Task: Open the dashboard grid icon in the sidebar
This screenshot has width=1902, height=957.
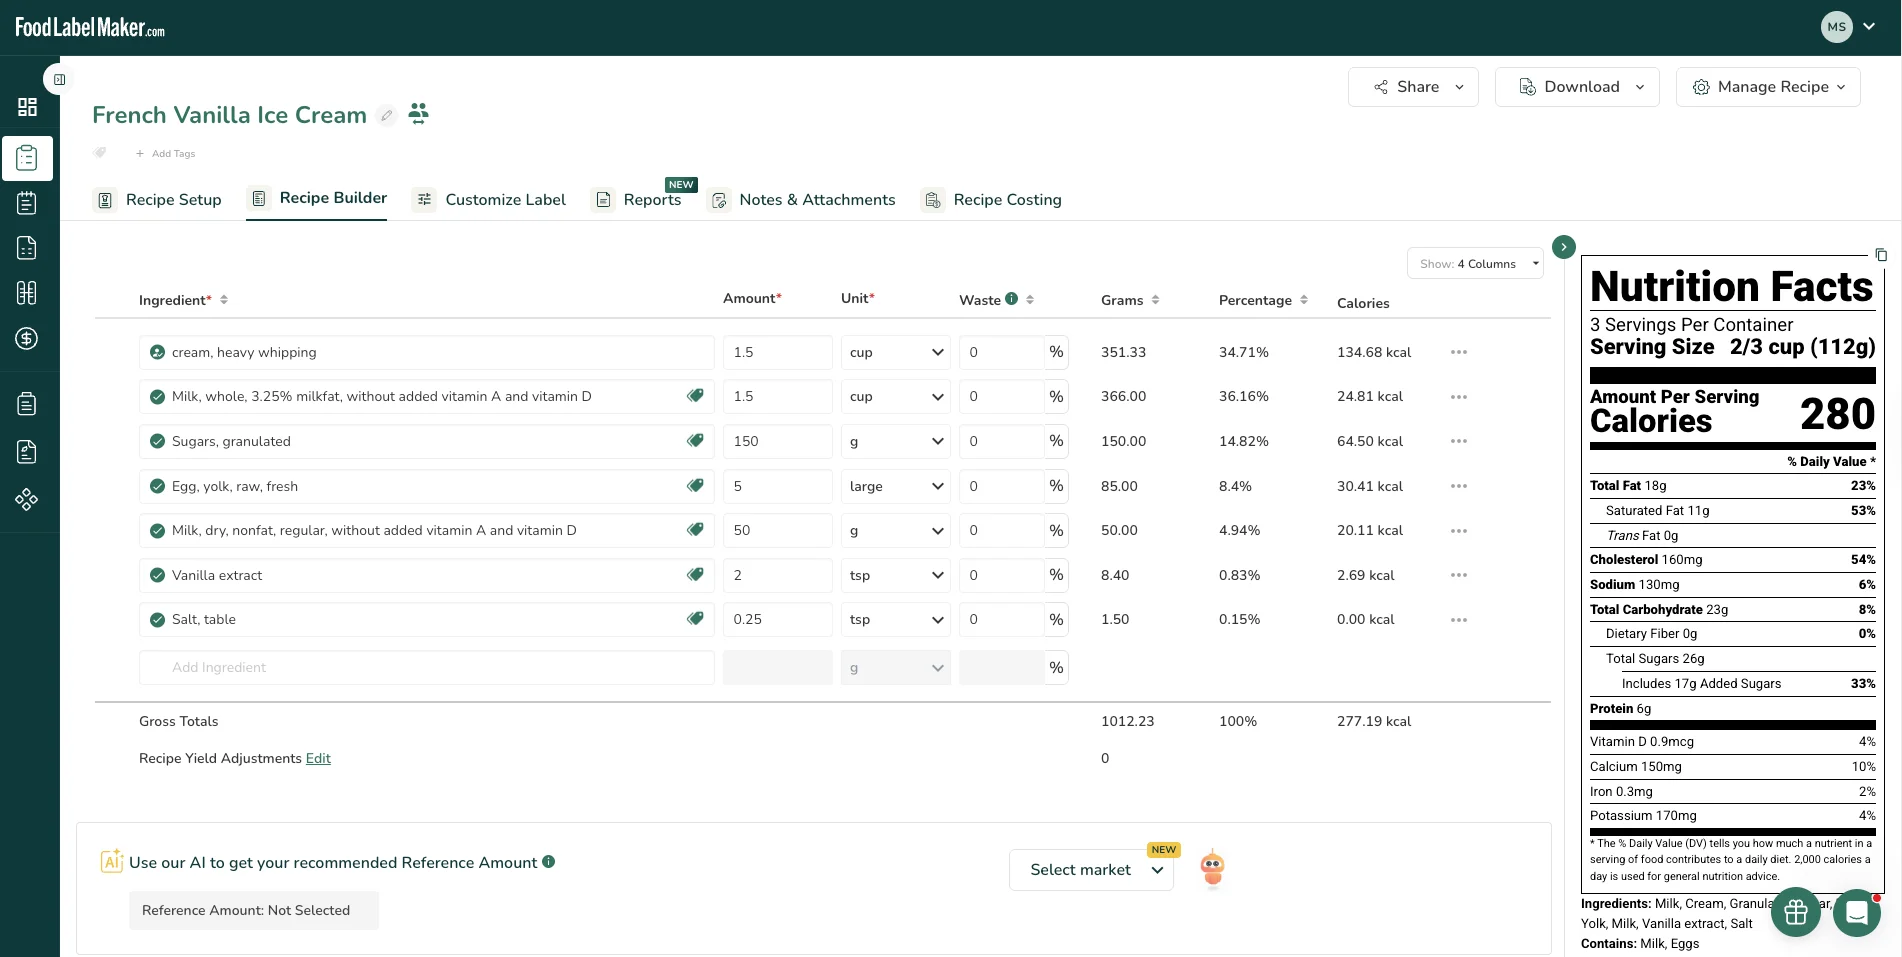Action: 27,107
